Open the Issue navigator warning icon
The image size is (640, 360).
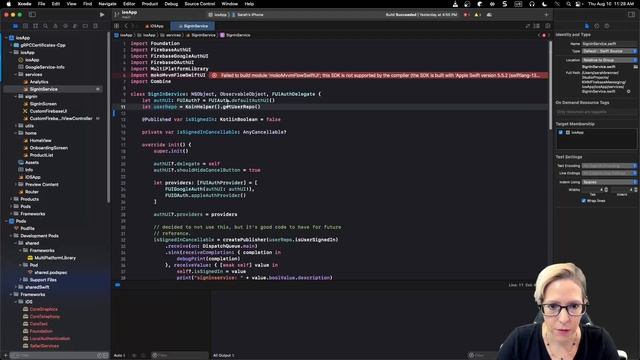56,26
